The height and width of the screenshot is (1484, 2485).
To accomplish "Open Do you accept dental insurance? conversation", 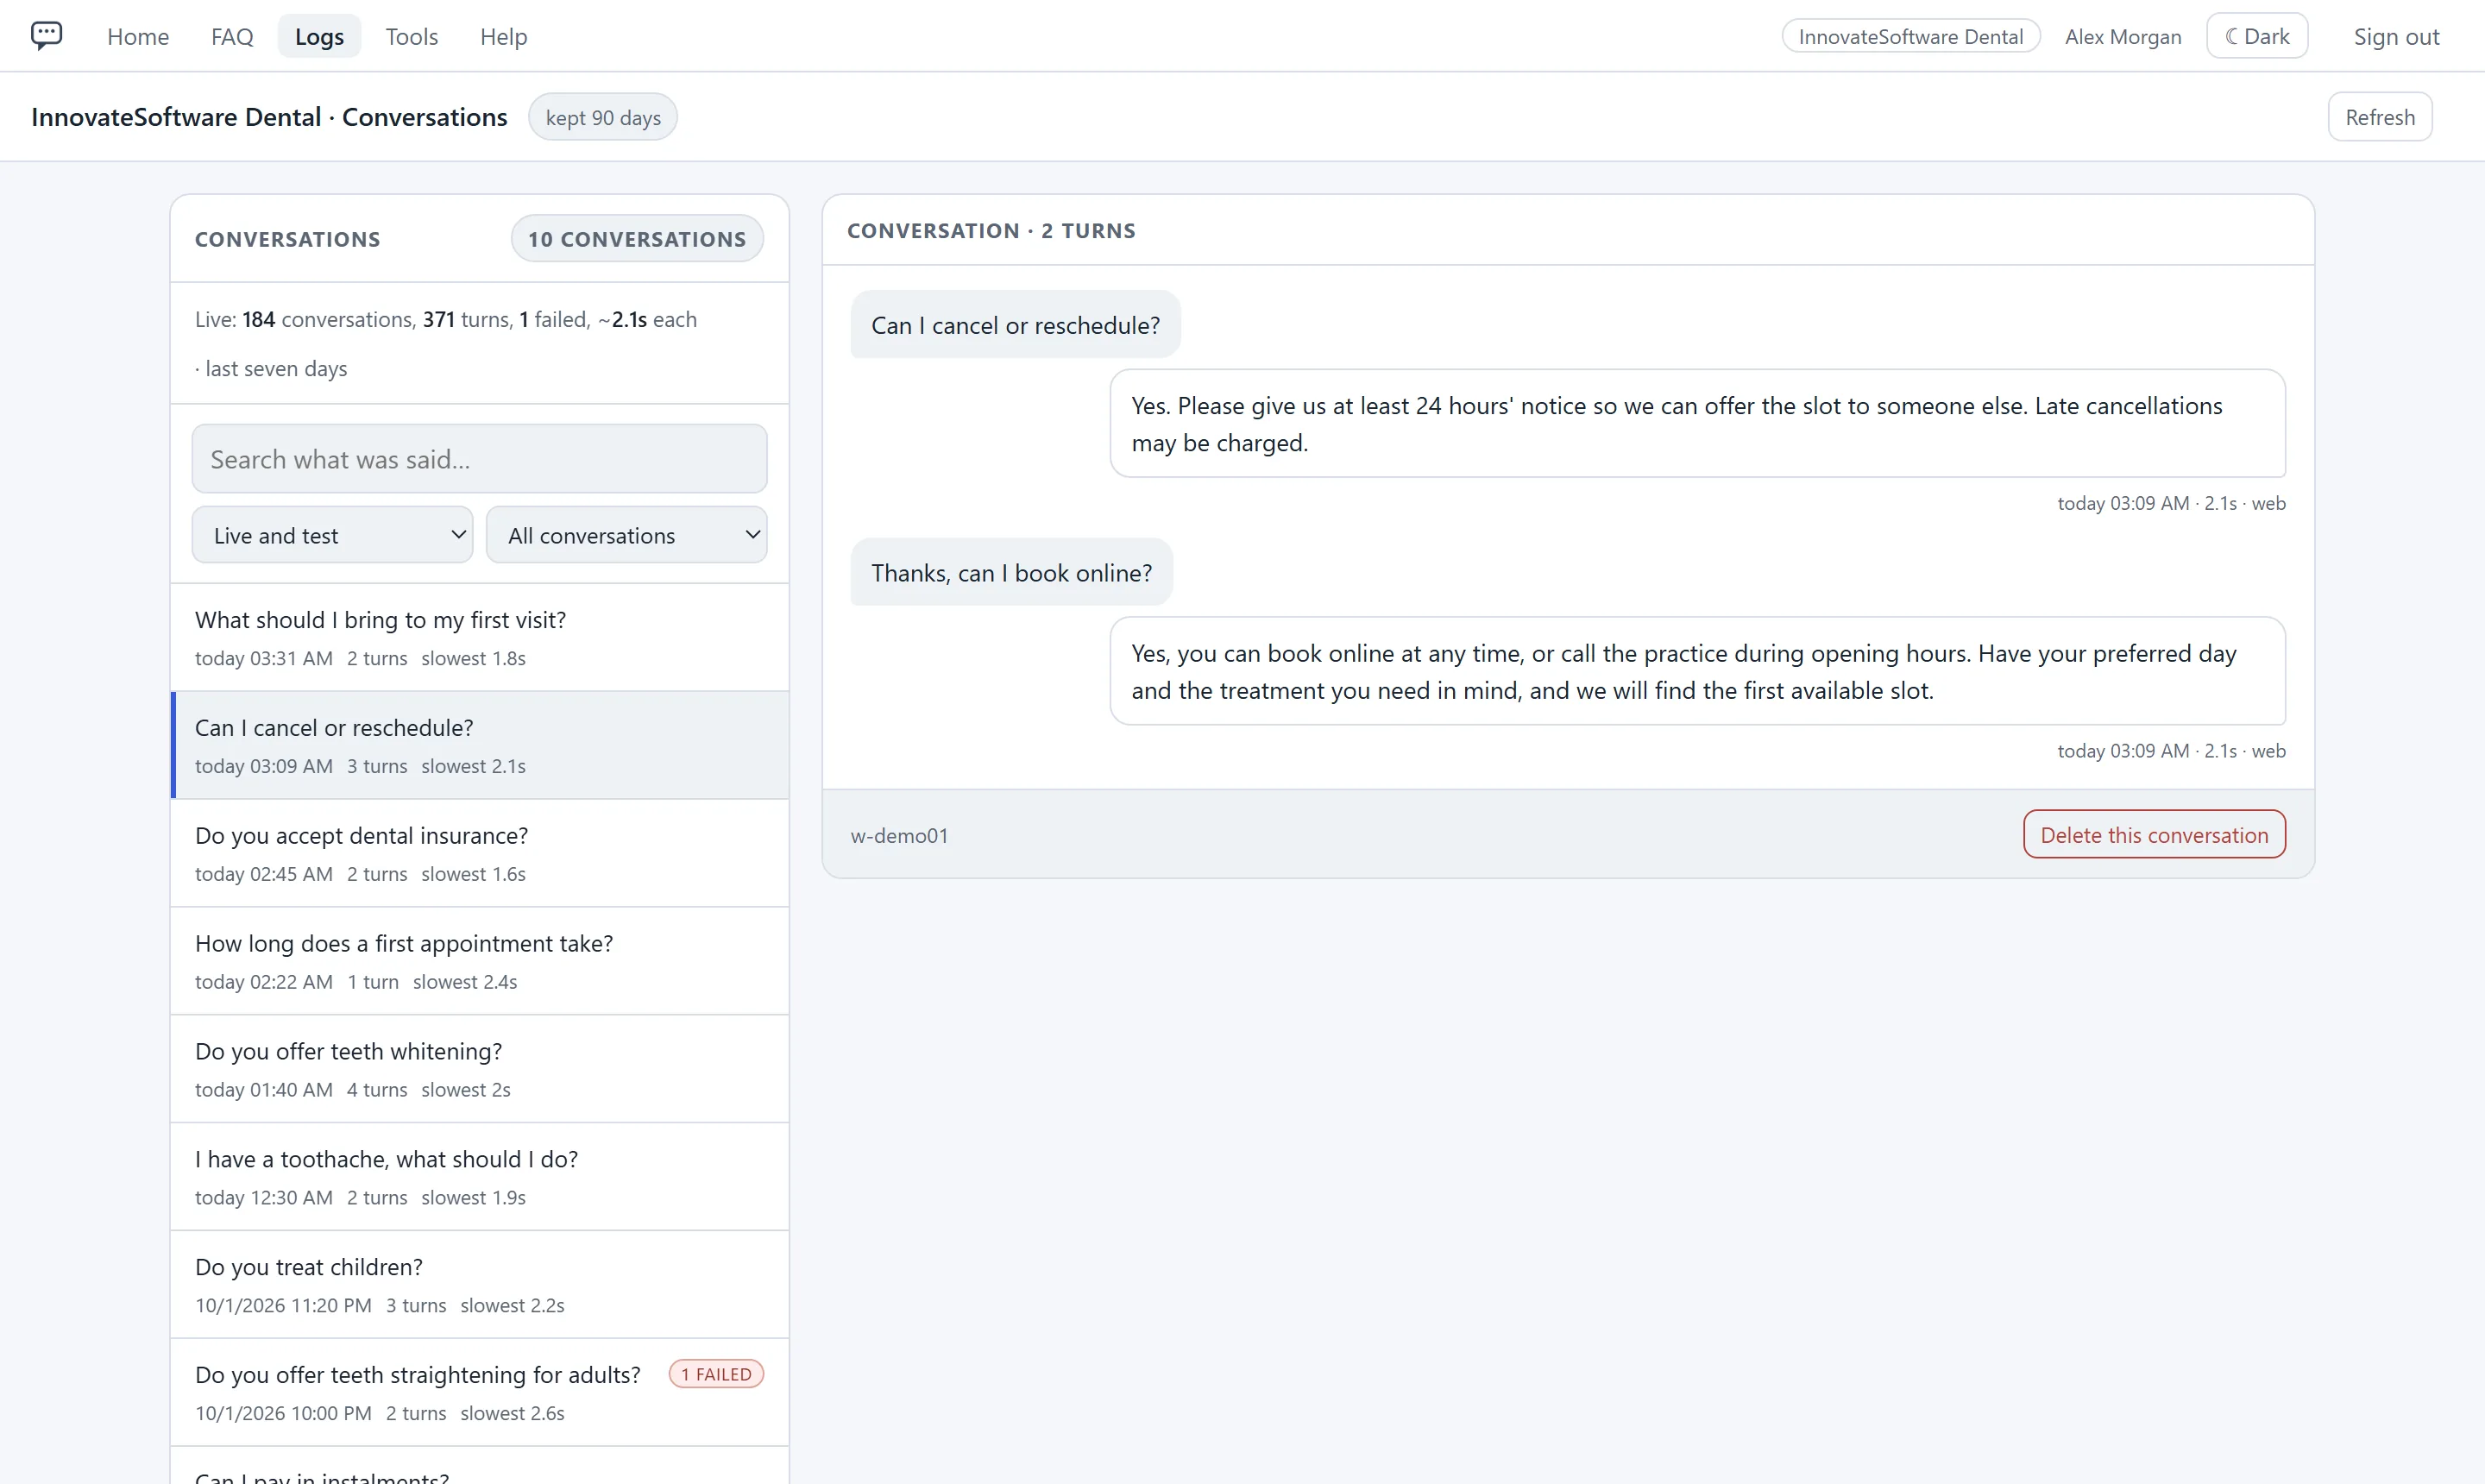I will pyautogui.click(x=479, y=853).
